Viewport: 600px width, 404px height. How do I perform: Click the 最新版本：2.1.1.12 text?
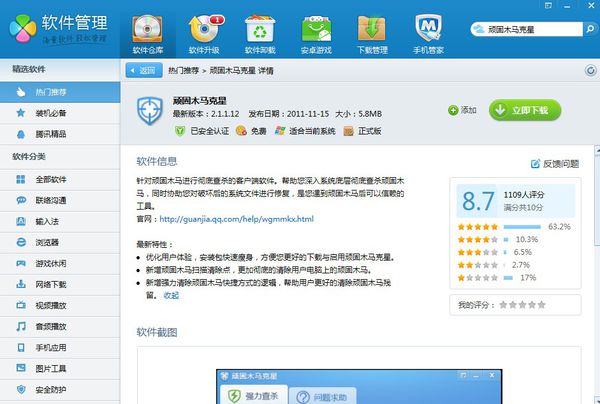[206, 114]
